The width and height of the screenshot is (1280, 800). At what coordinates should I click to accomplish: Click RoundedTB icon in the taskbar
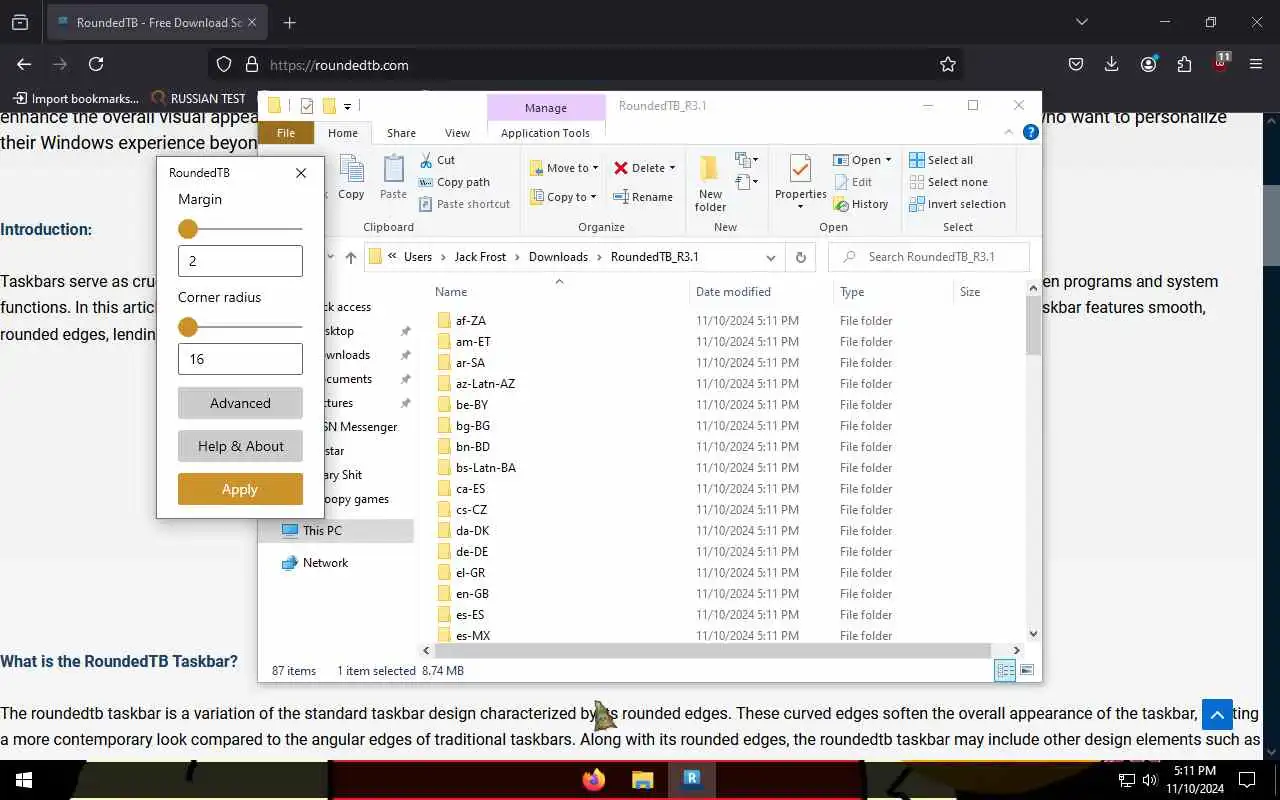point(691,780)
